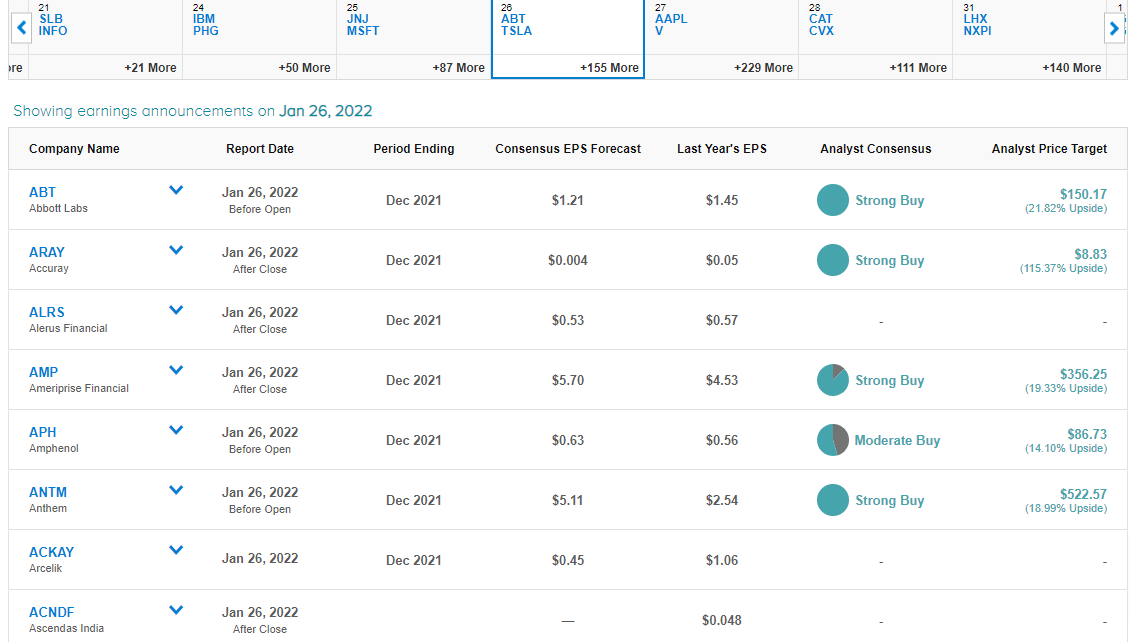Click the CVX ticker in calendar

coord(821,31)
